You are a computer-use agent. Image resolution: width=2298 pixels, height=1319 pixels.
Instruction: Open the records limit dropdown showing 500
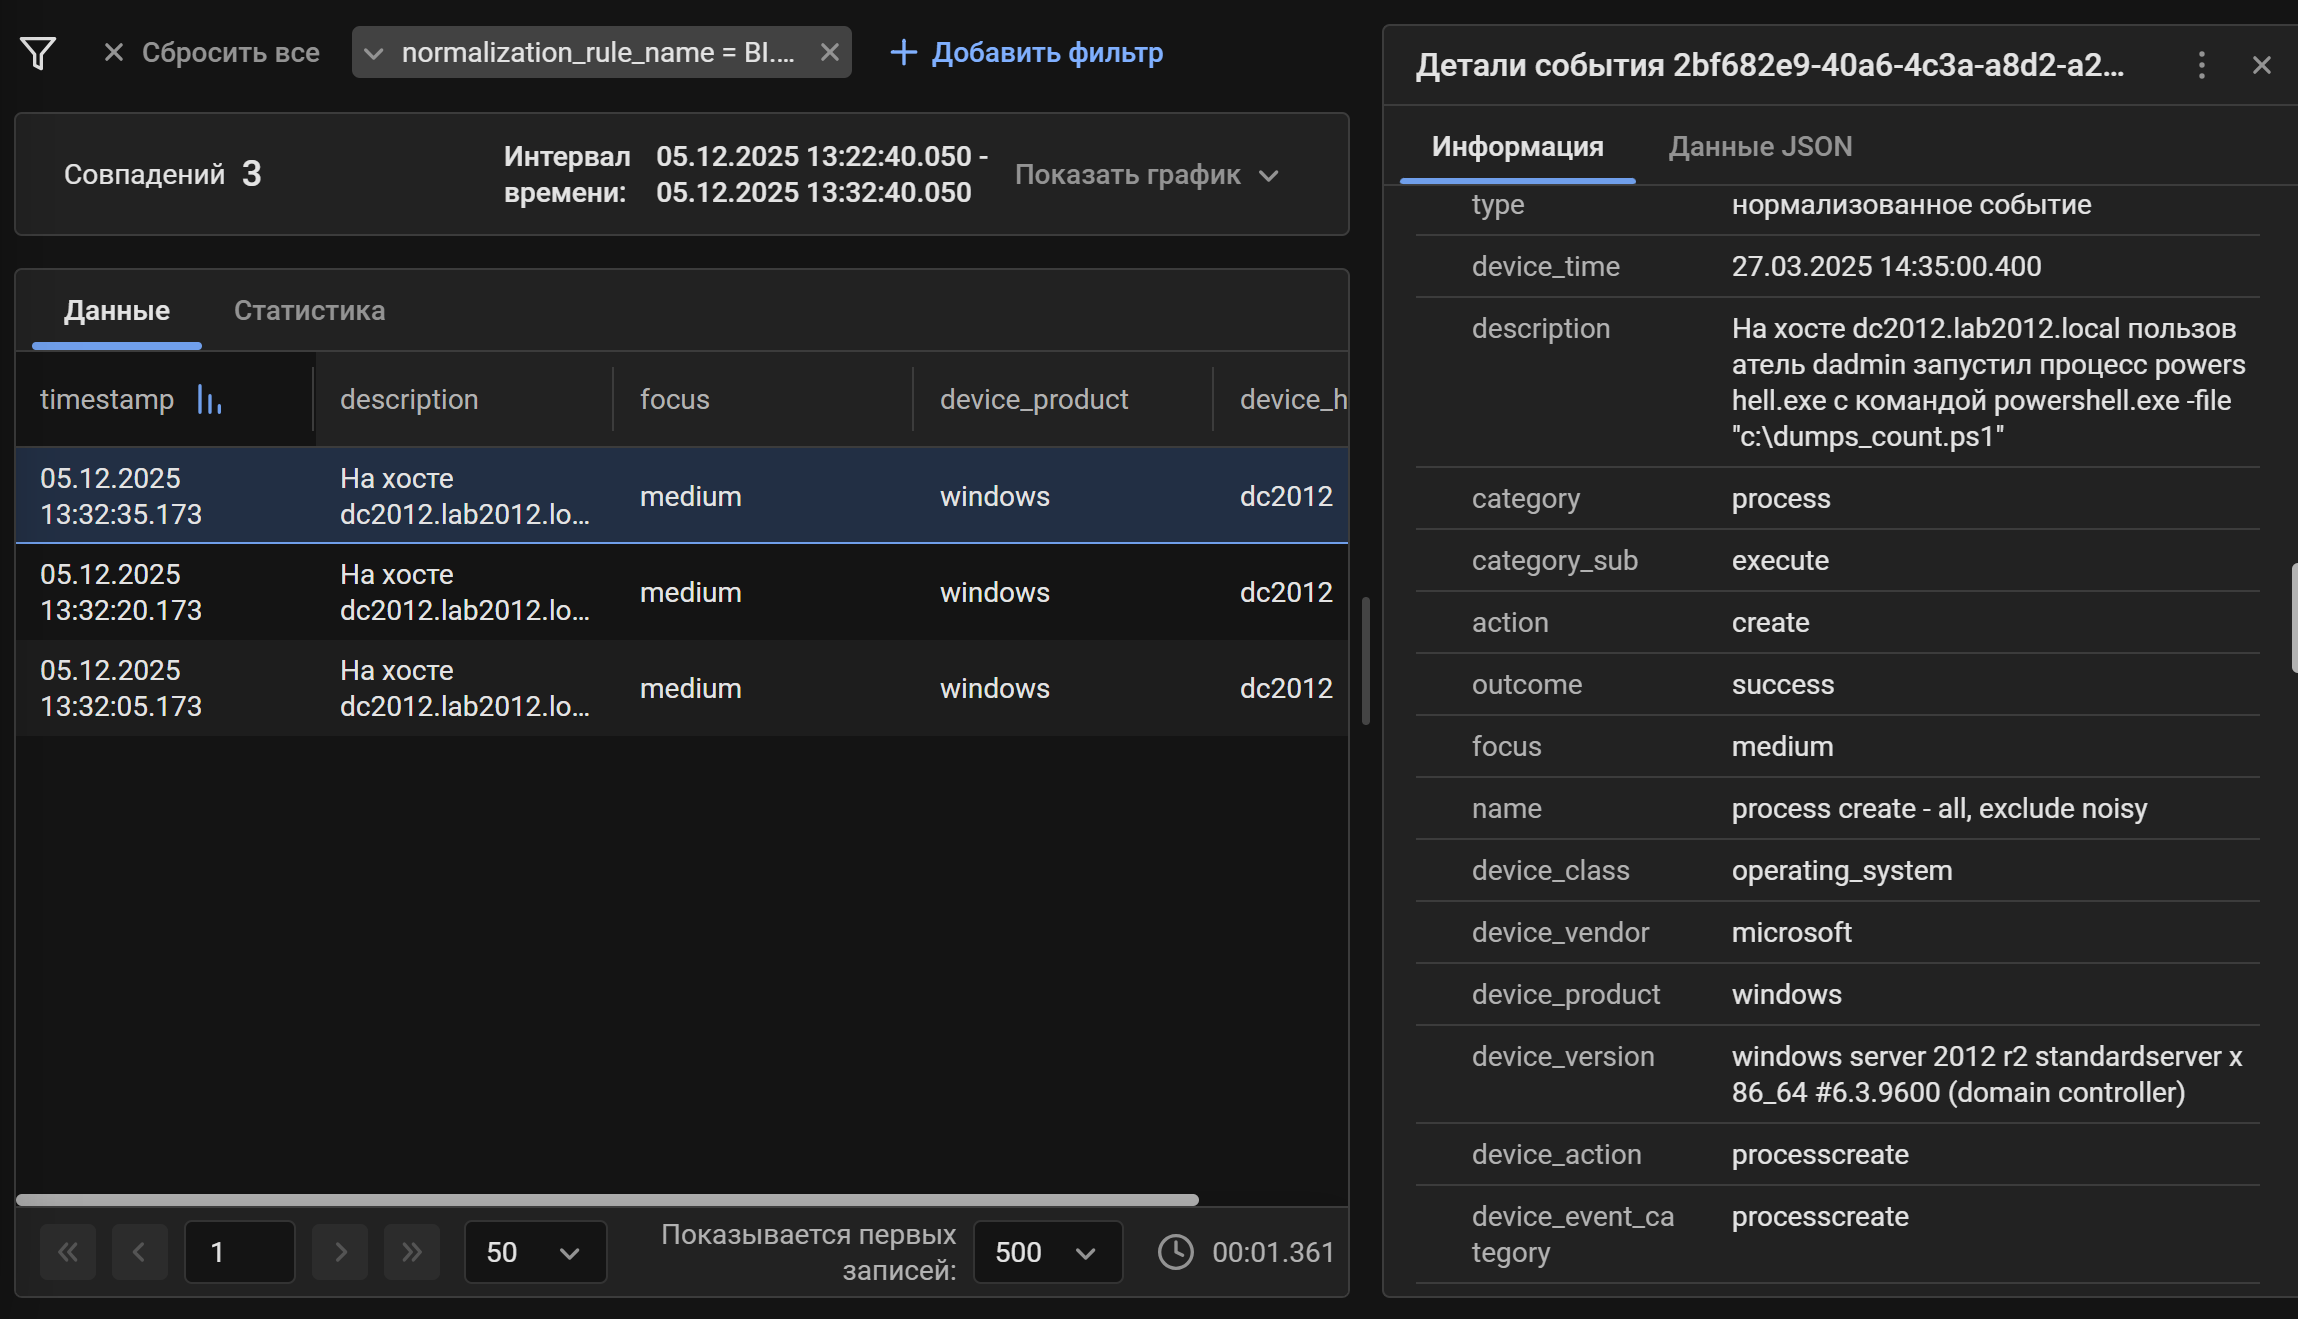(1046, 1251)
